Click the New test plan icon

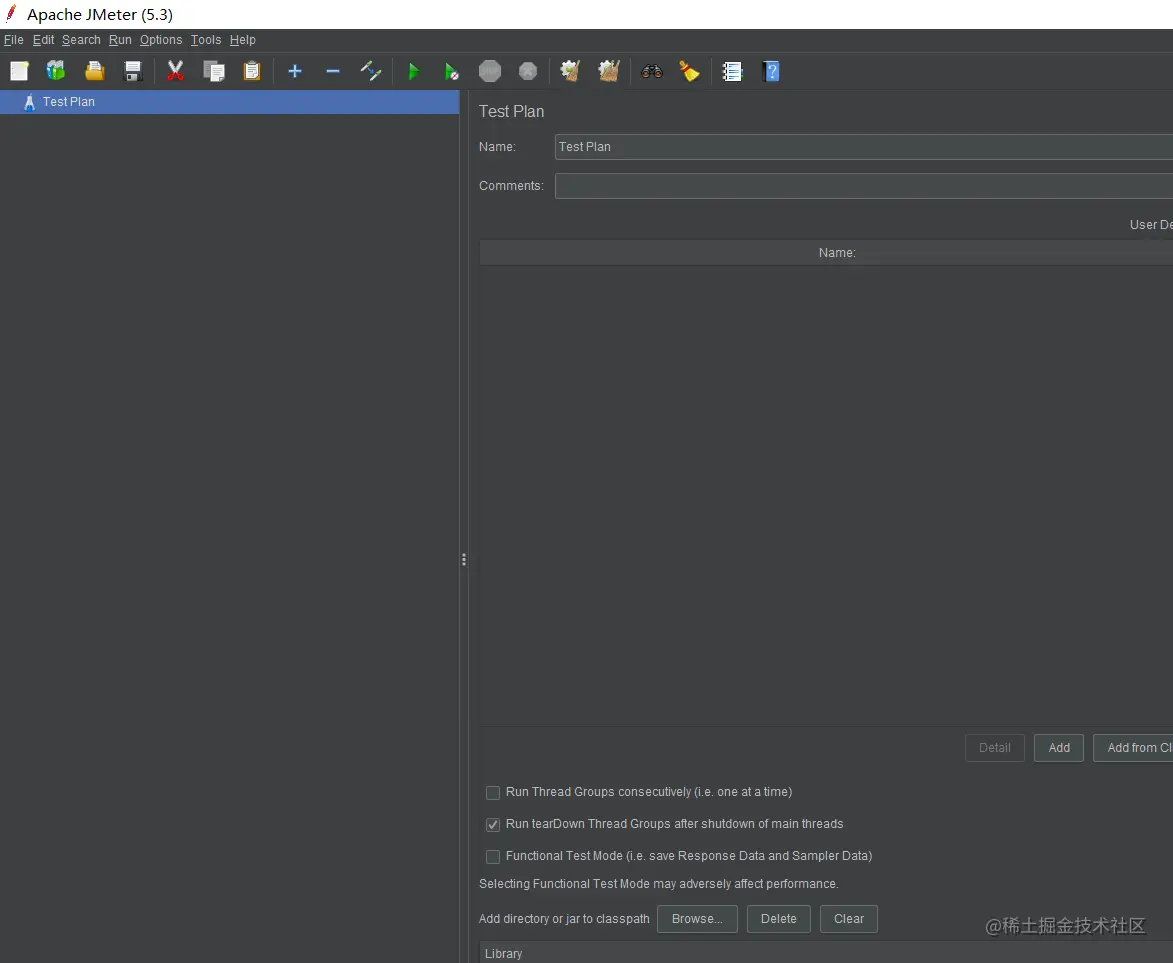point(19,71)
